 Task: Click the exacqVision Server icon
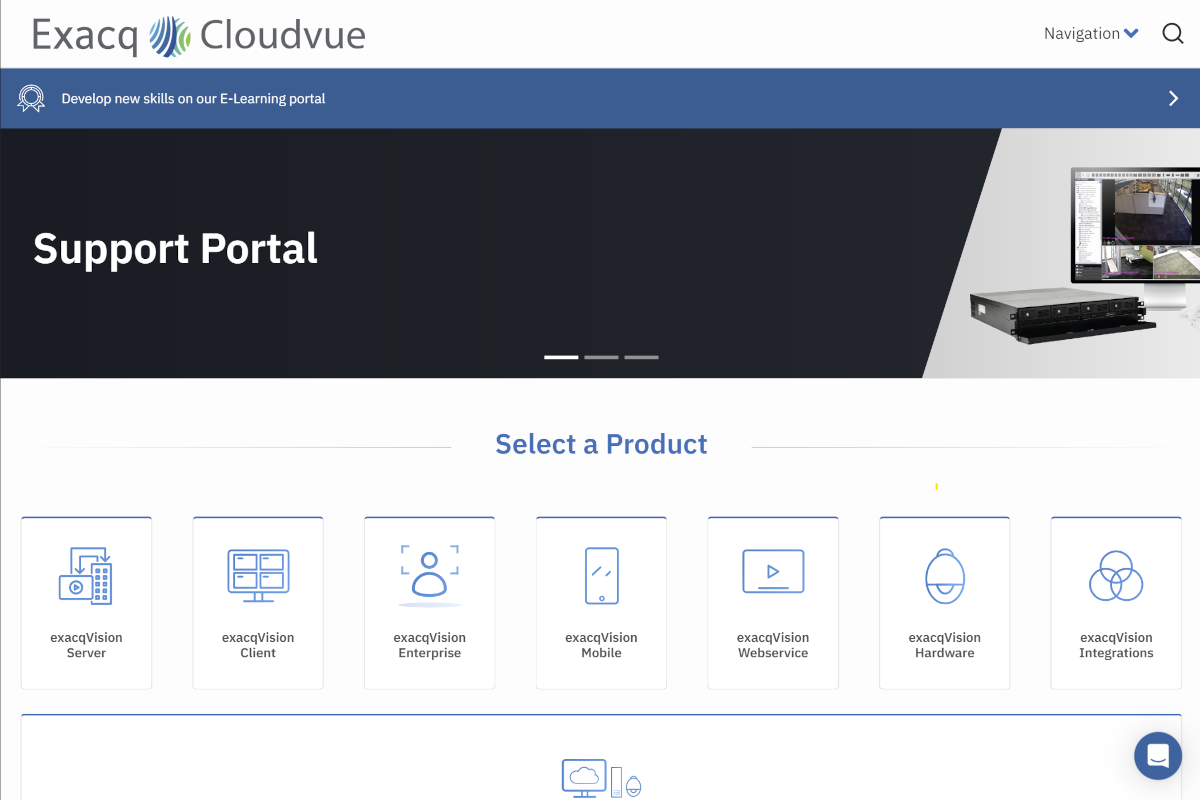pyautogui.click(x=86, y=575)
